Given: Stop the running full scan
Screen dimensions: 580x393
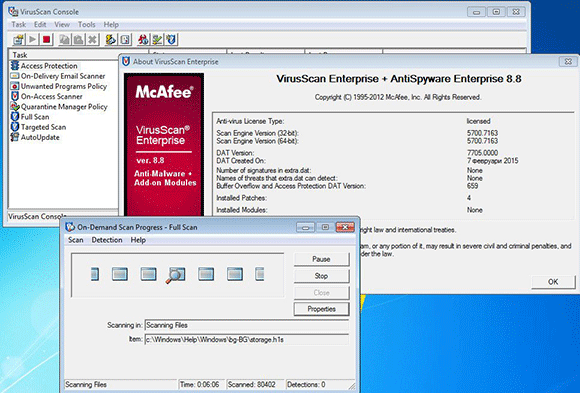Looking at the screenshot, I should pos(321,276).
